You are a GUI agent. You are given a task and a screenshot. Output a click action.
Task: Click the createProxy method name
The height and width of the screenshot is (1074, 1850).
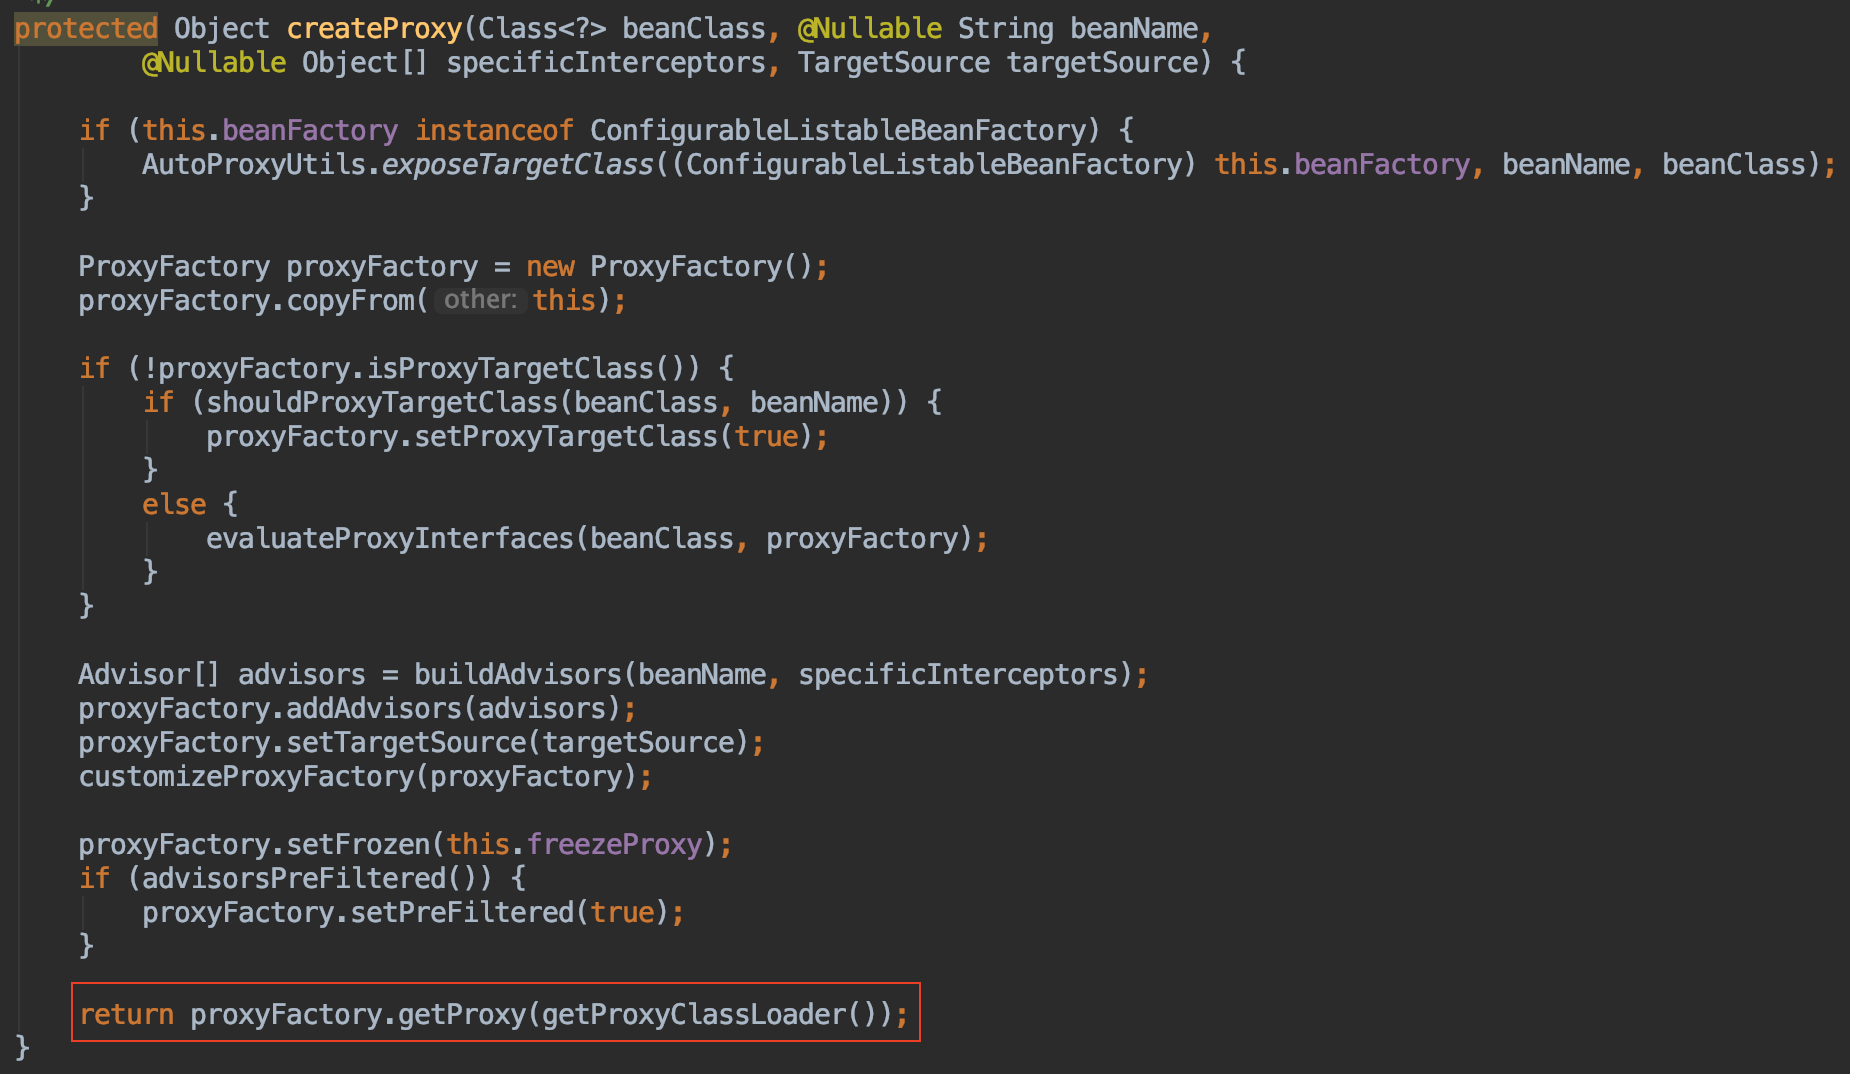(375, 29)
